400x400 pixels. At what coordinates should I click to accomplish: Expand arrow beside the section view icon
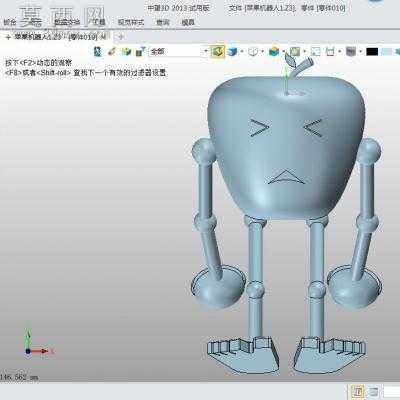coord(339,52)
